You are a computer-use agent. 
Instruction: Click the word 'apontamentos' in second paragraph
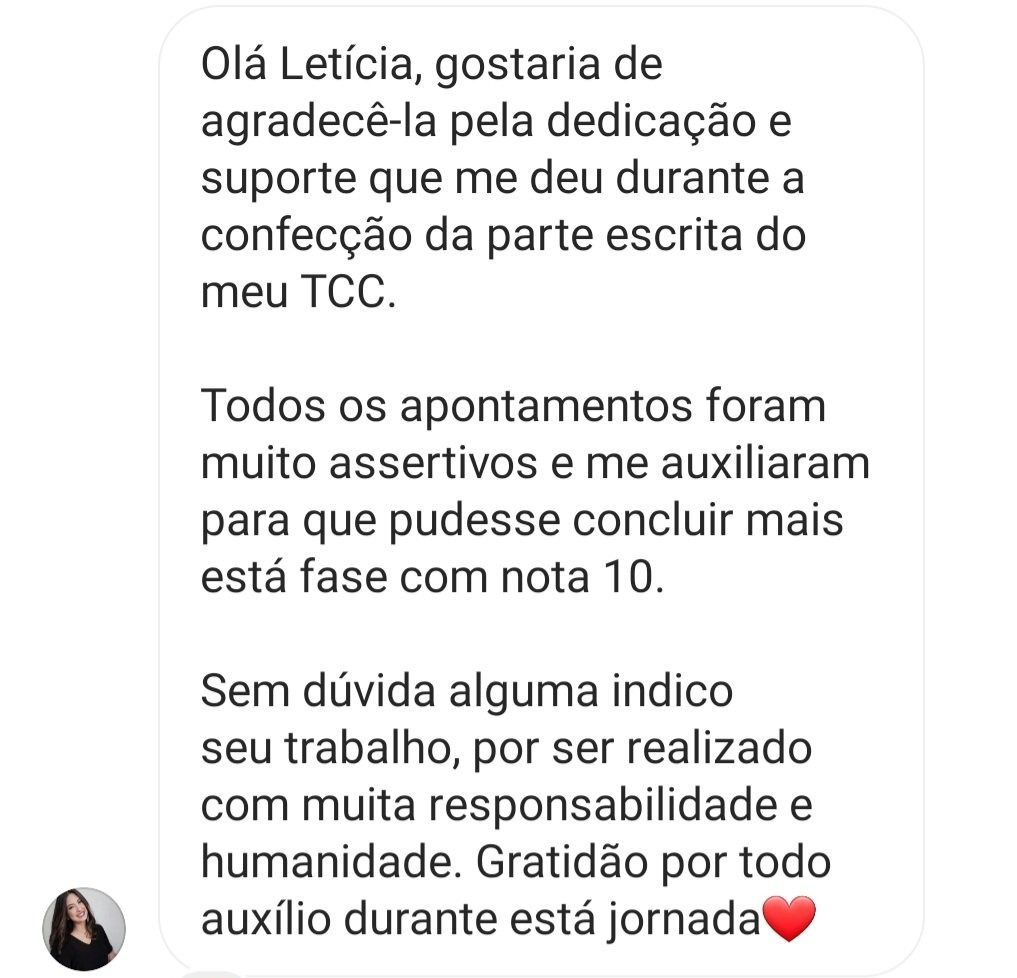click(546, 408)
